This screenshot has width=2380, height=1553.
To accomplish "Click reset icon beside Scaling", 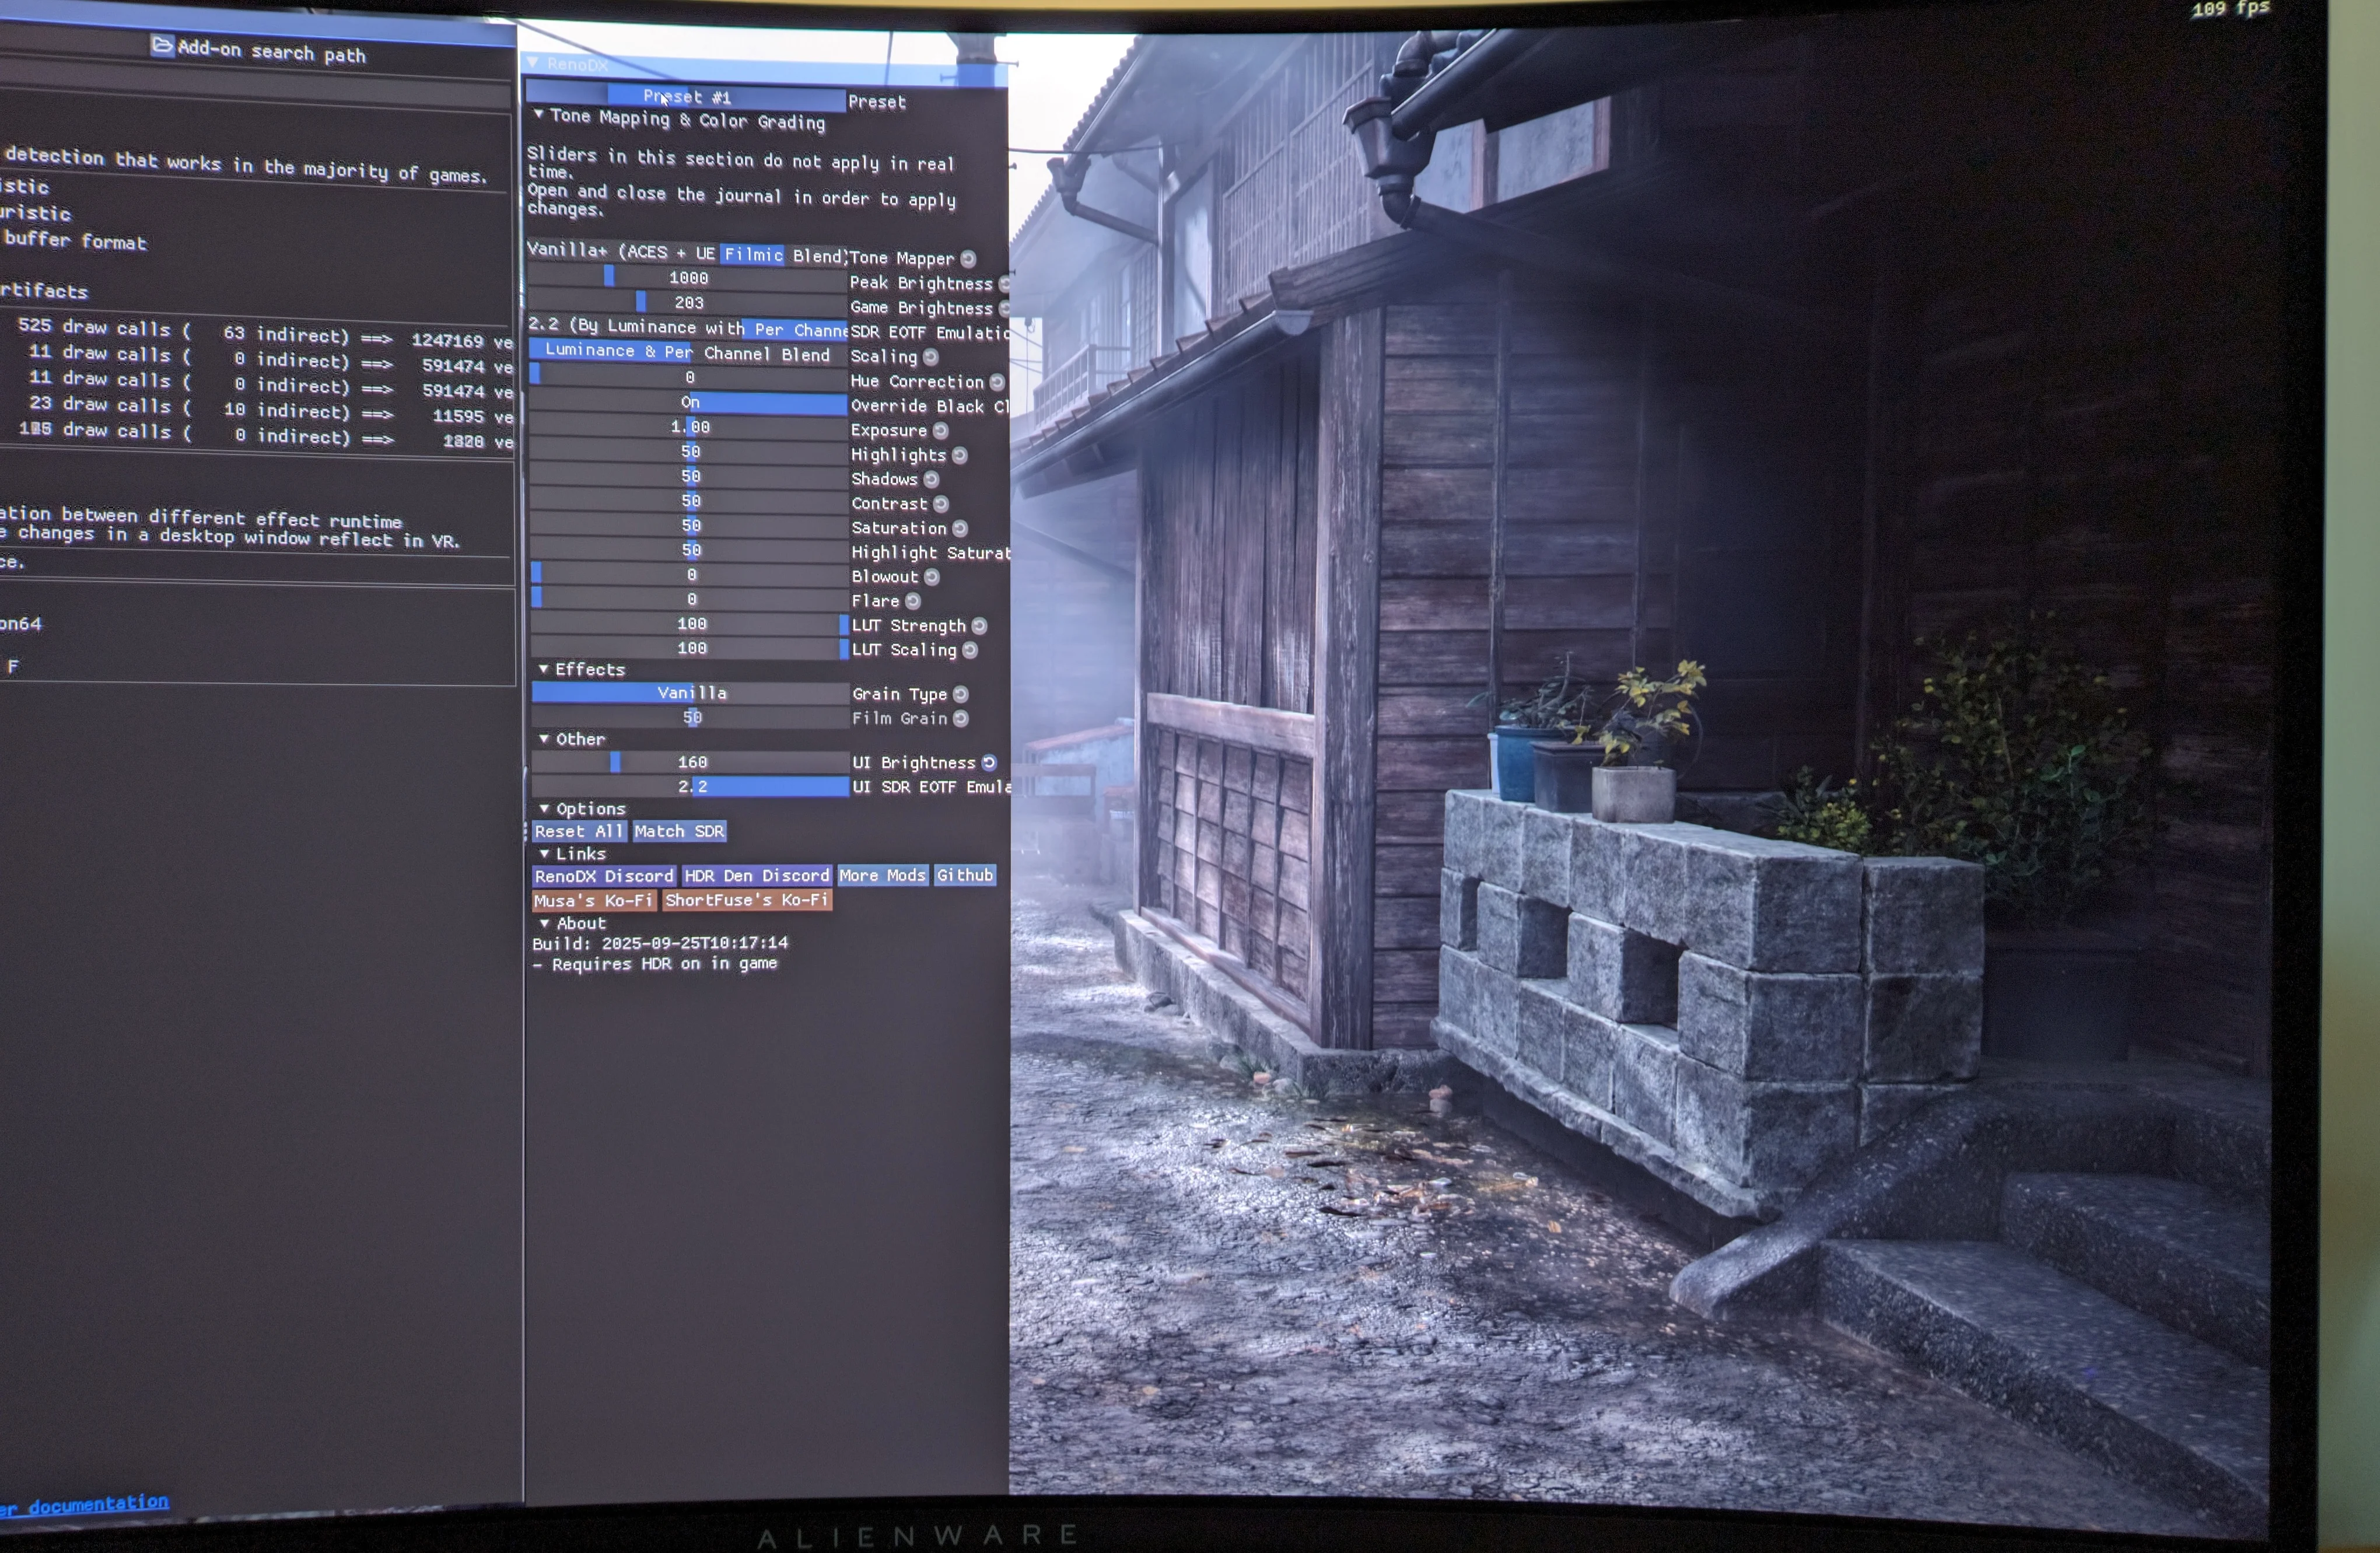I will pos(931,357).
